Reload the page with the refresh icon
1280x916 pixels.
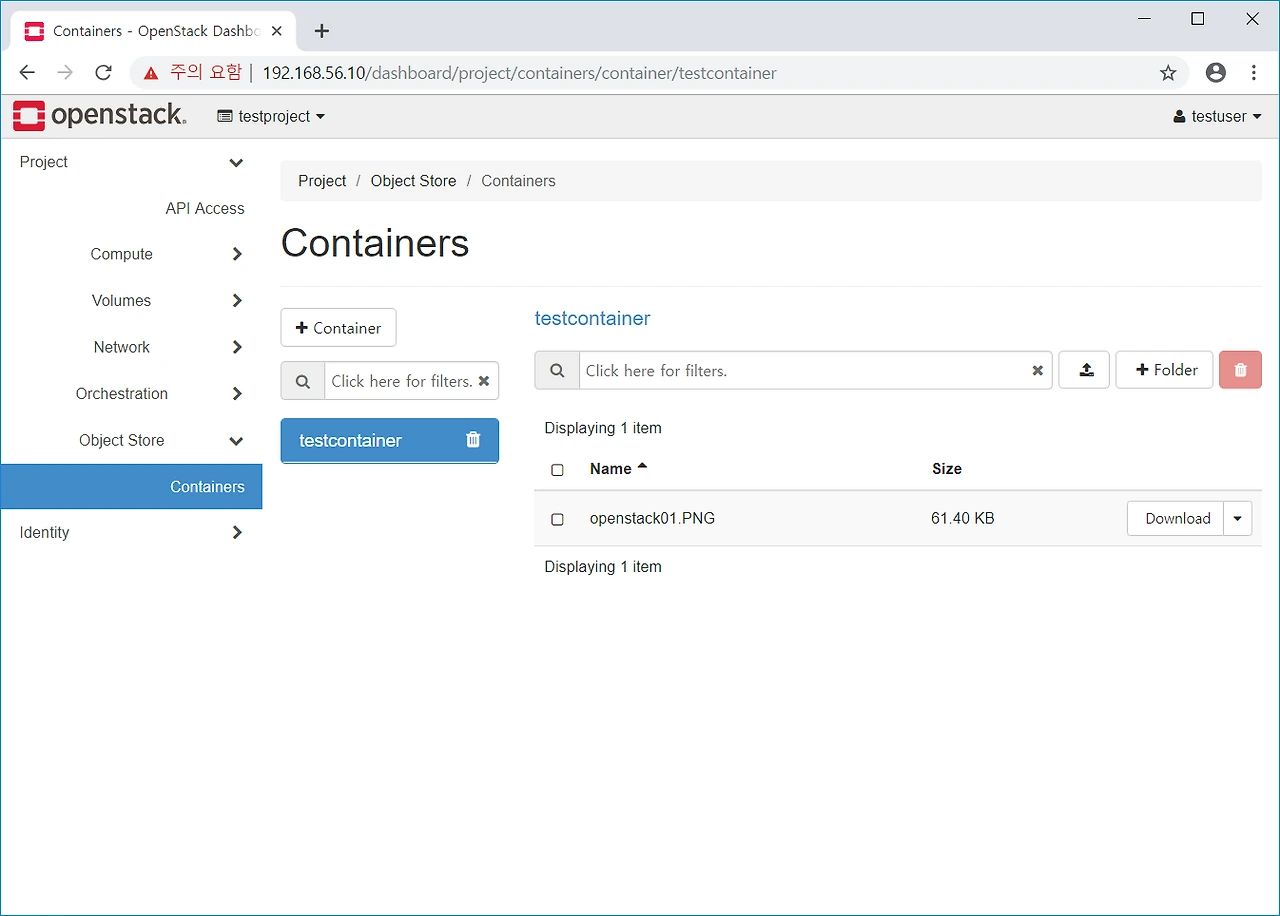103,72
